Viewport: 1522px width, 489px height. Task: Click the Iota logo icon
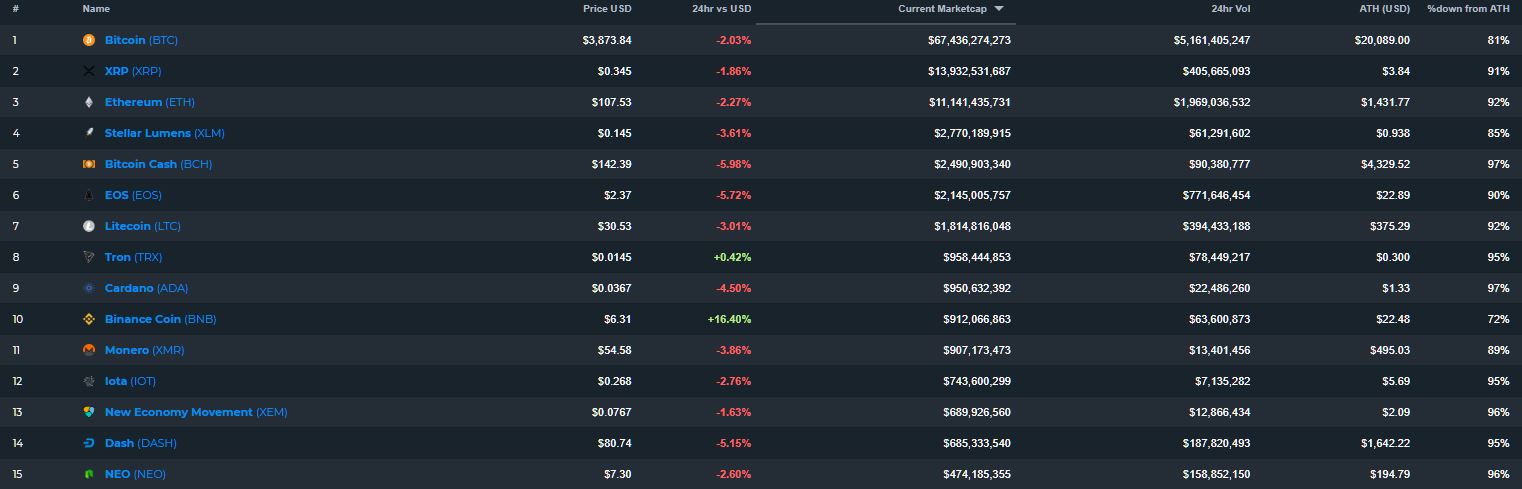tap(88, 381)
